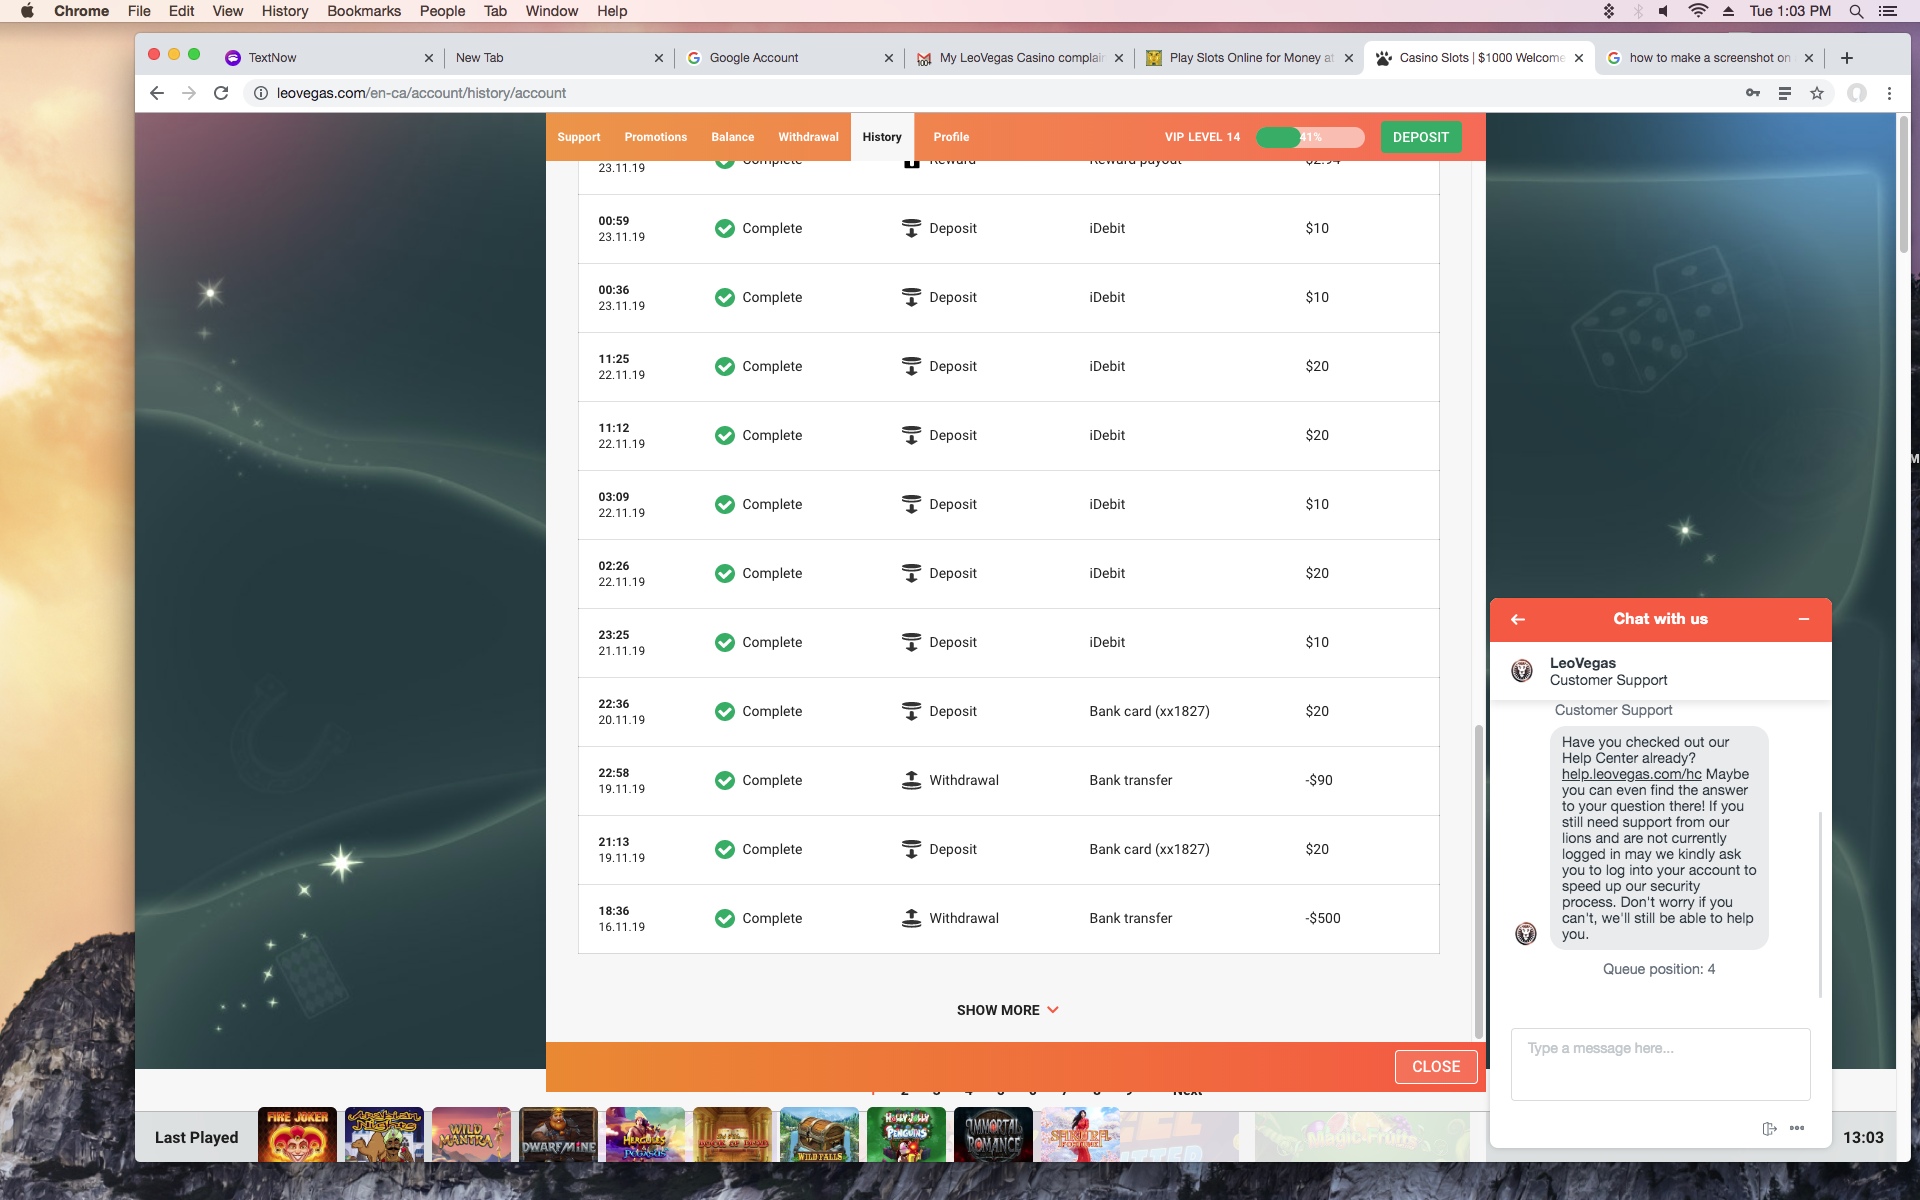The image size is (1920, 1200).
Task: Open macOS Spotlight search
Action: (1855, 11)
